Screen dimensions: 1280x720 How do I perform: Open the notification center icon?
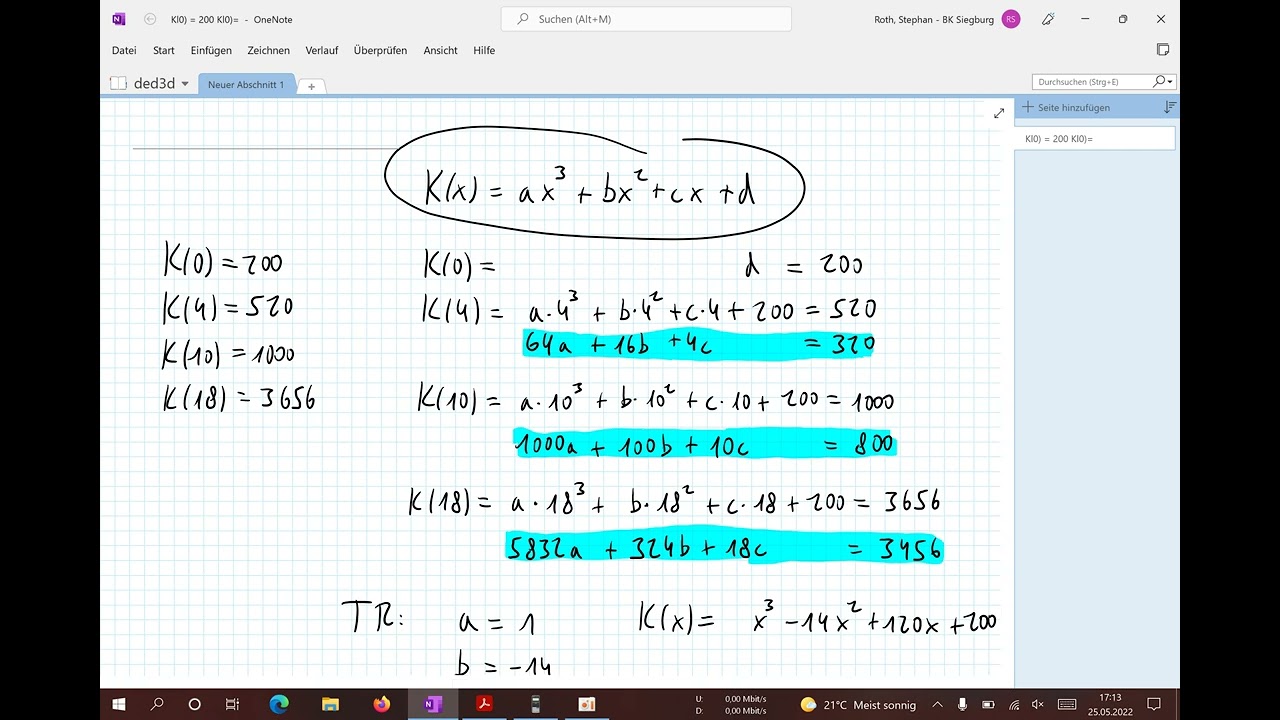[1155, 704]
